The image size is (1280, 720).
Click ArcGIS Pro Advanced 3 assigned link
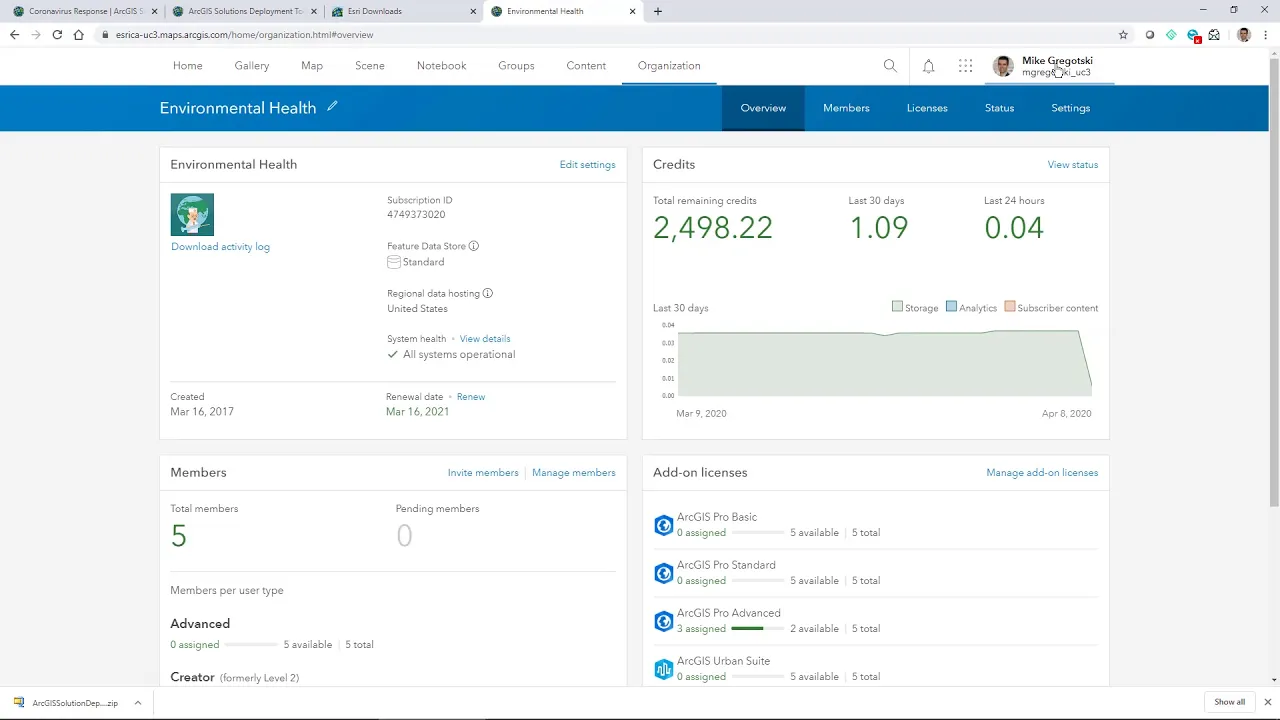pyautogui.click(x=701, y=629)
